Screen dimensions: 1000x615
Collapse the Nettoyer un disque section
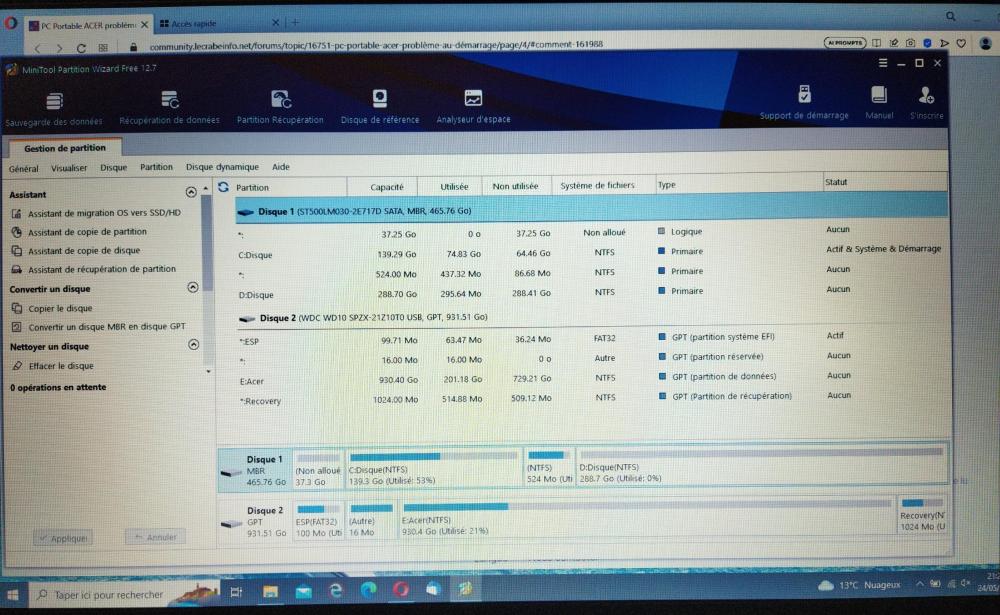tap(193, 345)
